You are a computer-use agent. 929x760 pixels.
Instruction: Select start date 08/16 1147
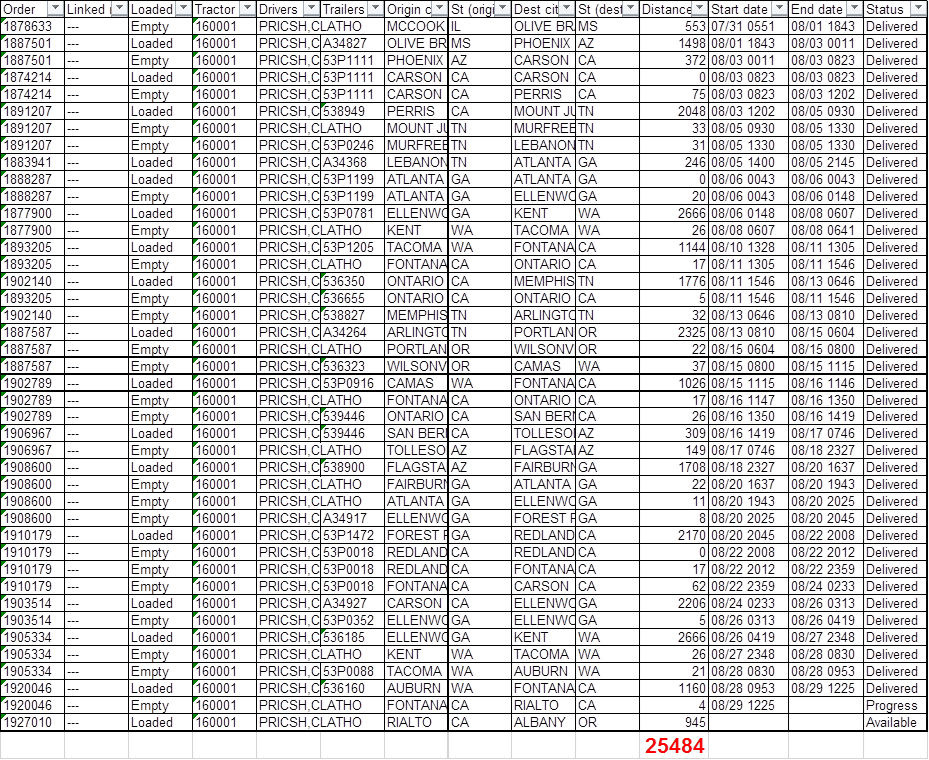click(748, 400)
